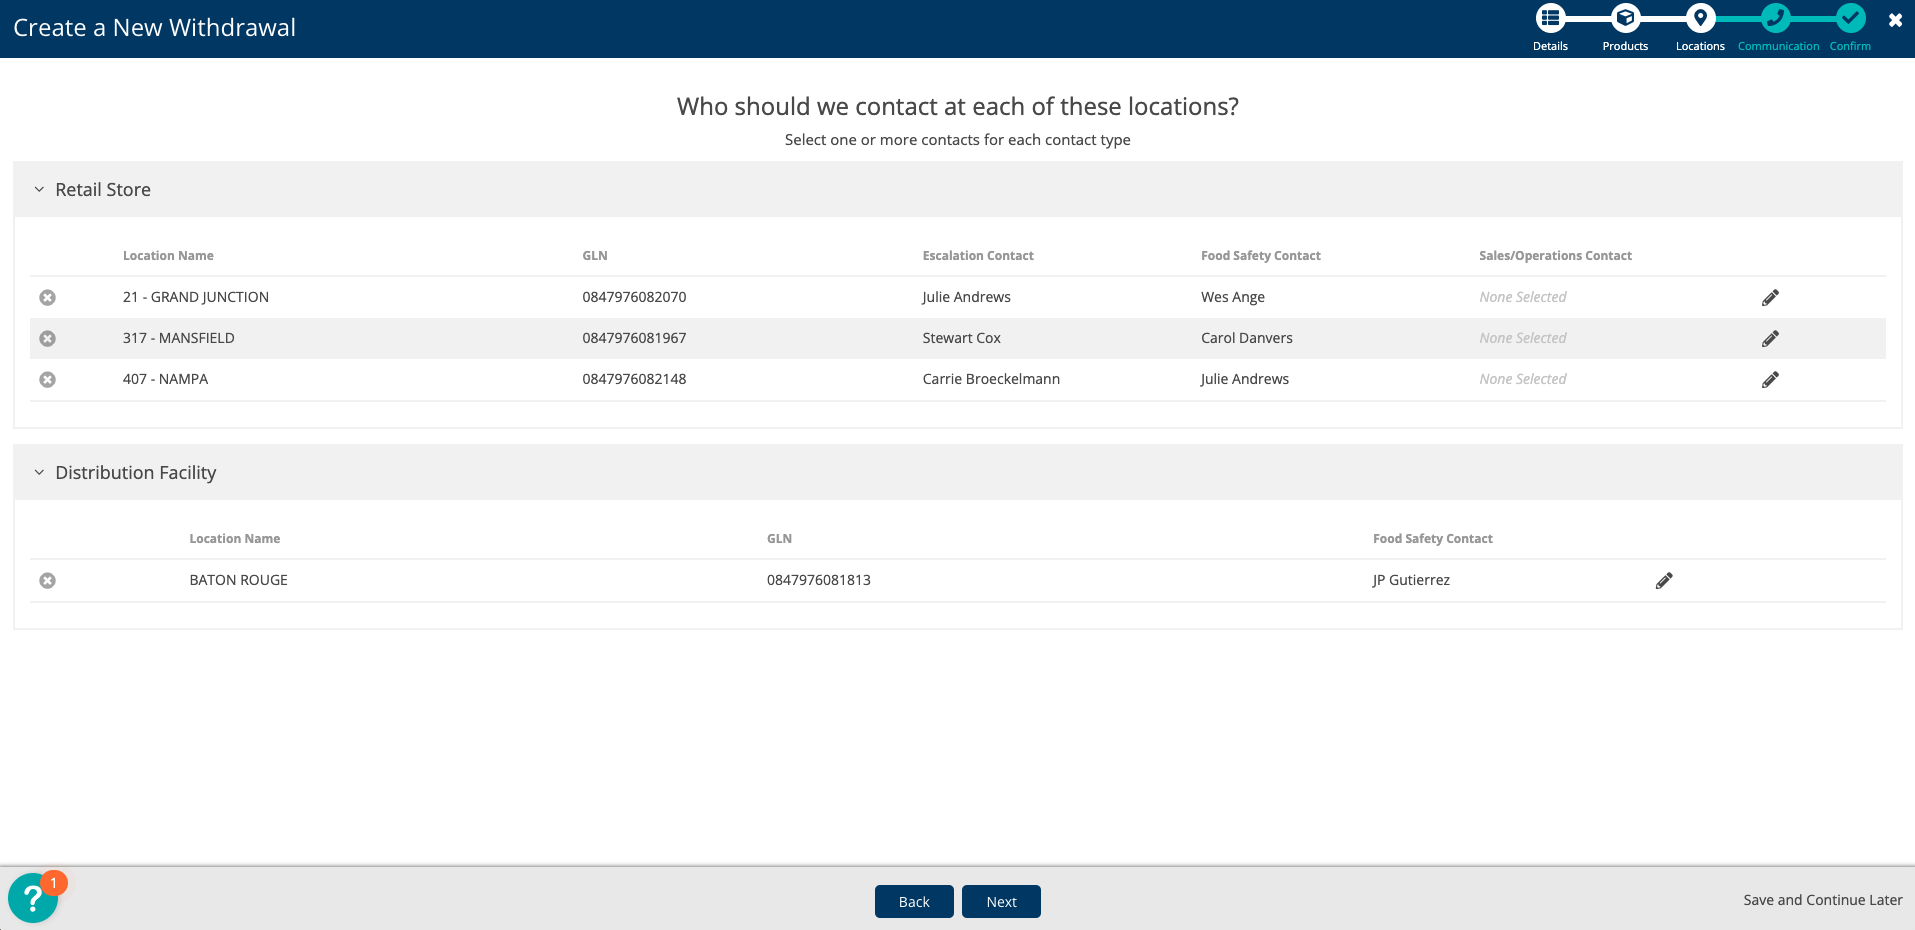The width and height of the screenshot is (1915, 930).
Task: Edit contacts for 407 - NAMPA
Action: point(1770,380)
